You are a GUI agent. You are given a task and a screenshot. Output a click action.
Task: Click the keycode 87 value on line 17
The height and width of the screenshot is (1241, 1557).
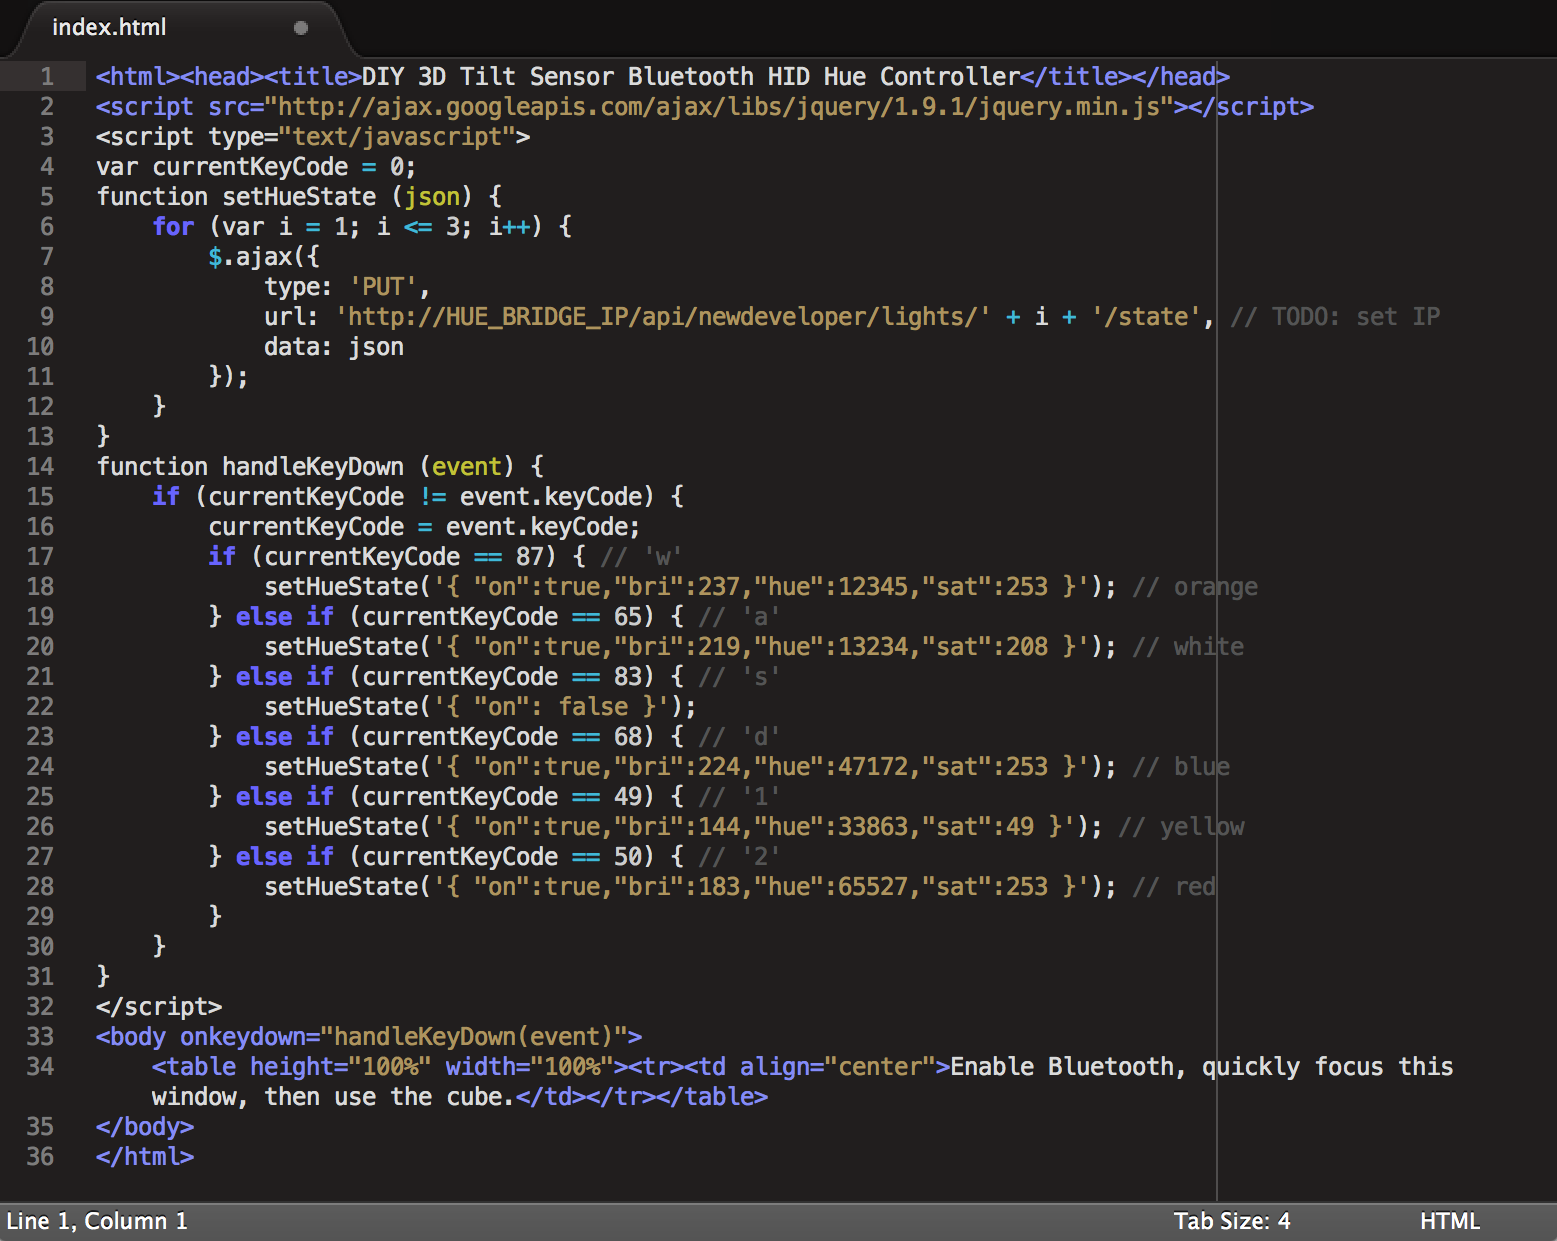point(529,557)
